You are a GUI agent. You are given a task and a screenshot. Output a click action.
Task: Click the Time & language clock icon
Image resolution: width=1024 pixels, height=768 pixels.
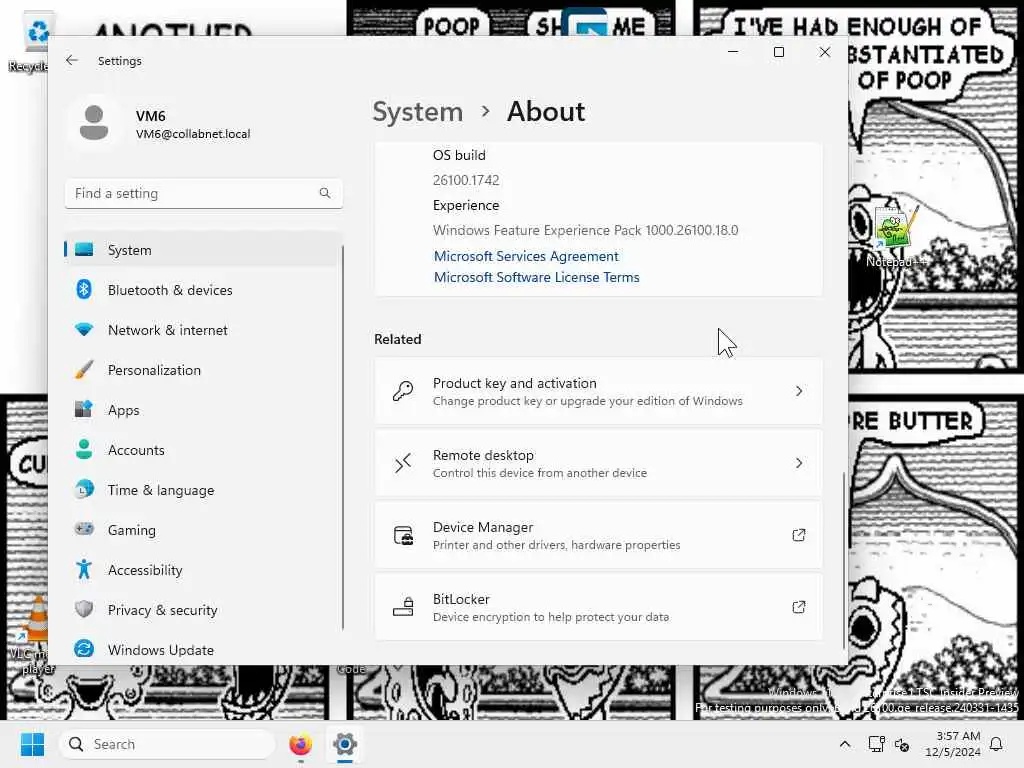tap(84, 489)
